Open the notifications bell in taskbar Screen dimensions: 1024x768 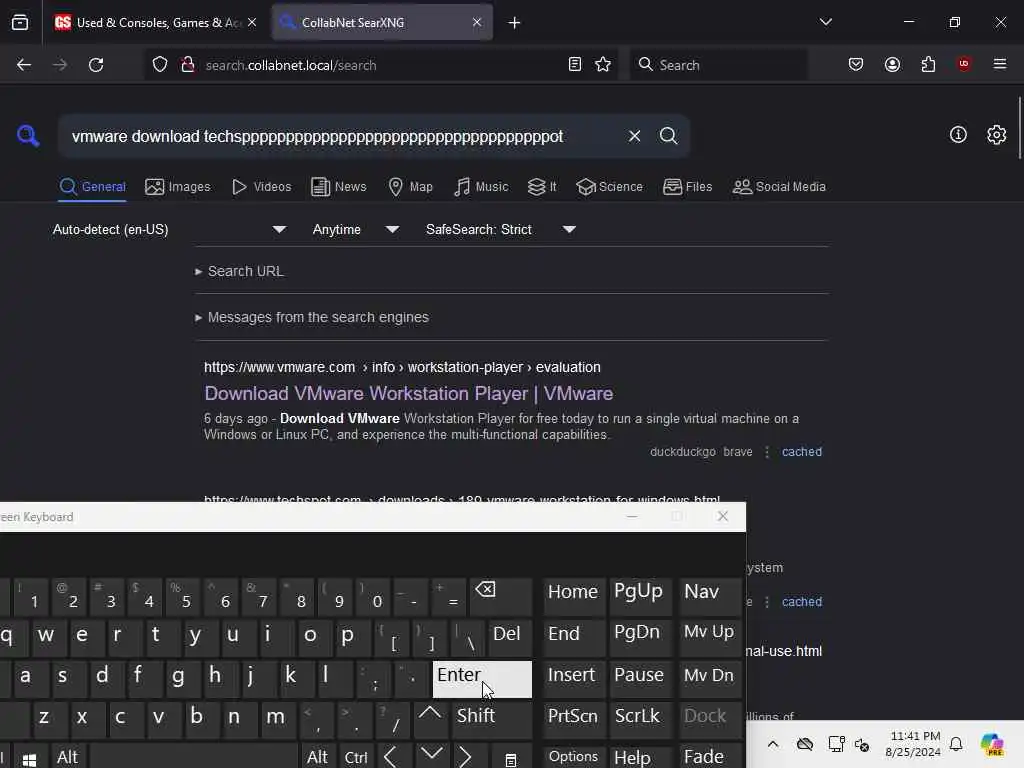[956, 744]
